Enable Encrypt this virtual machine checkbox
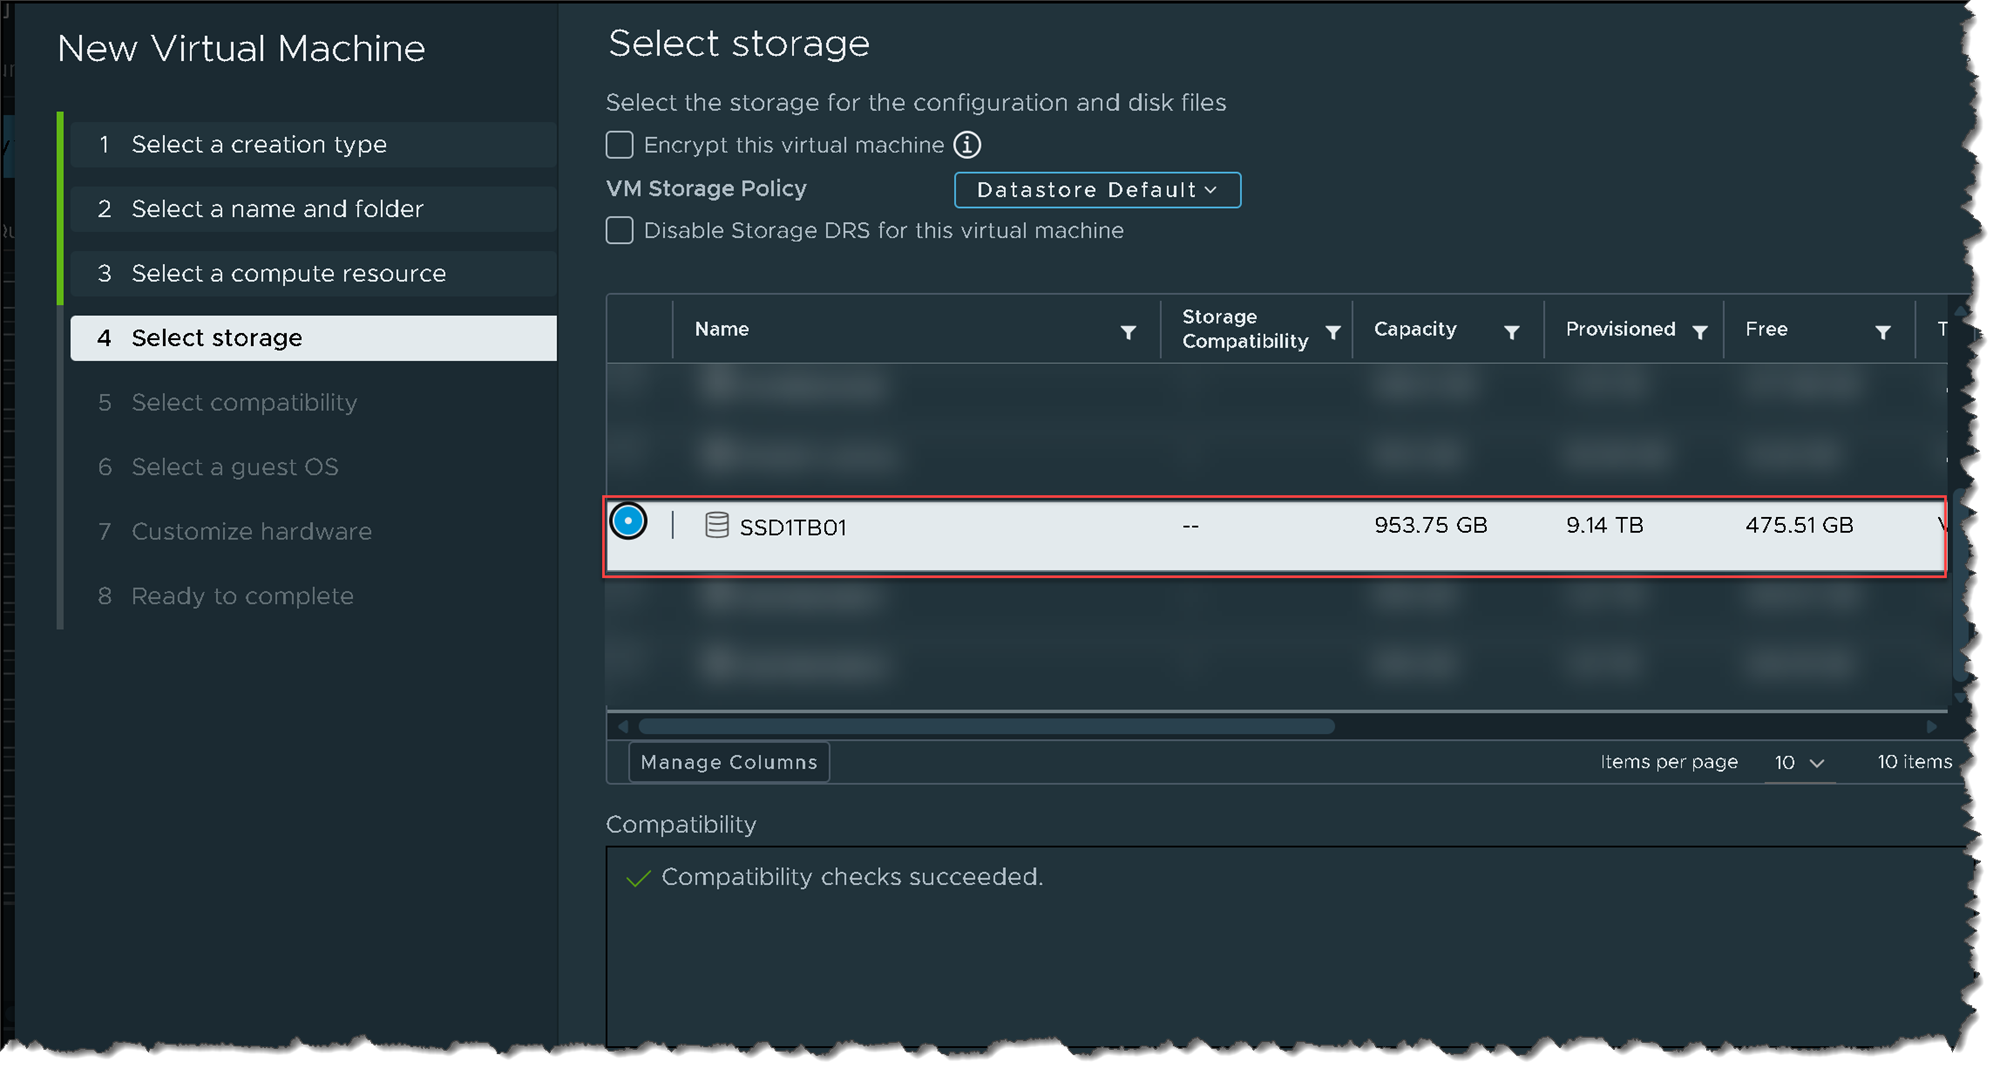The width and height of the screenshot is (2000, 1075). [x=620, y=145]
